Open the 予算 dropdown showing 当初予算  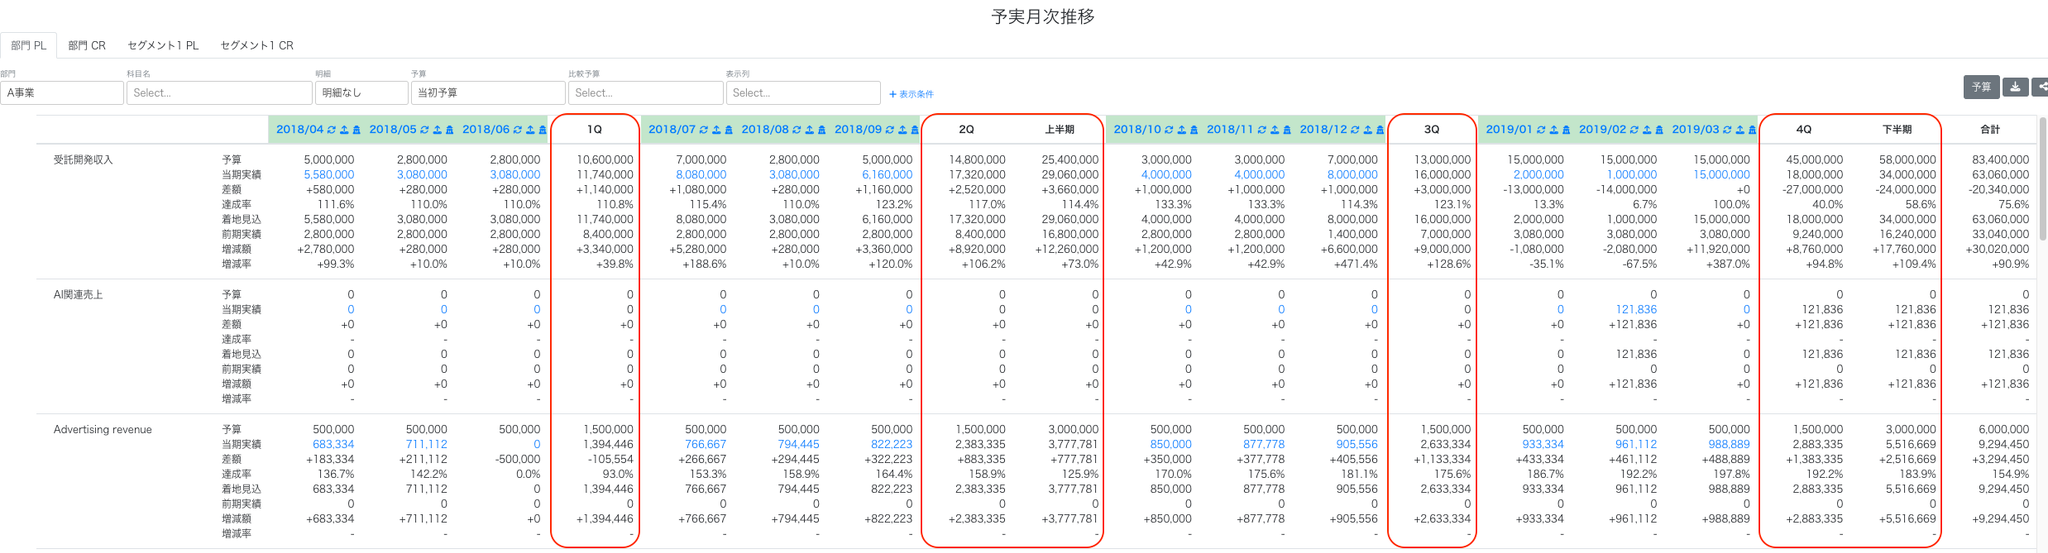(488, 93)
